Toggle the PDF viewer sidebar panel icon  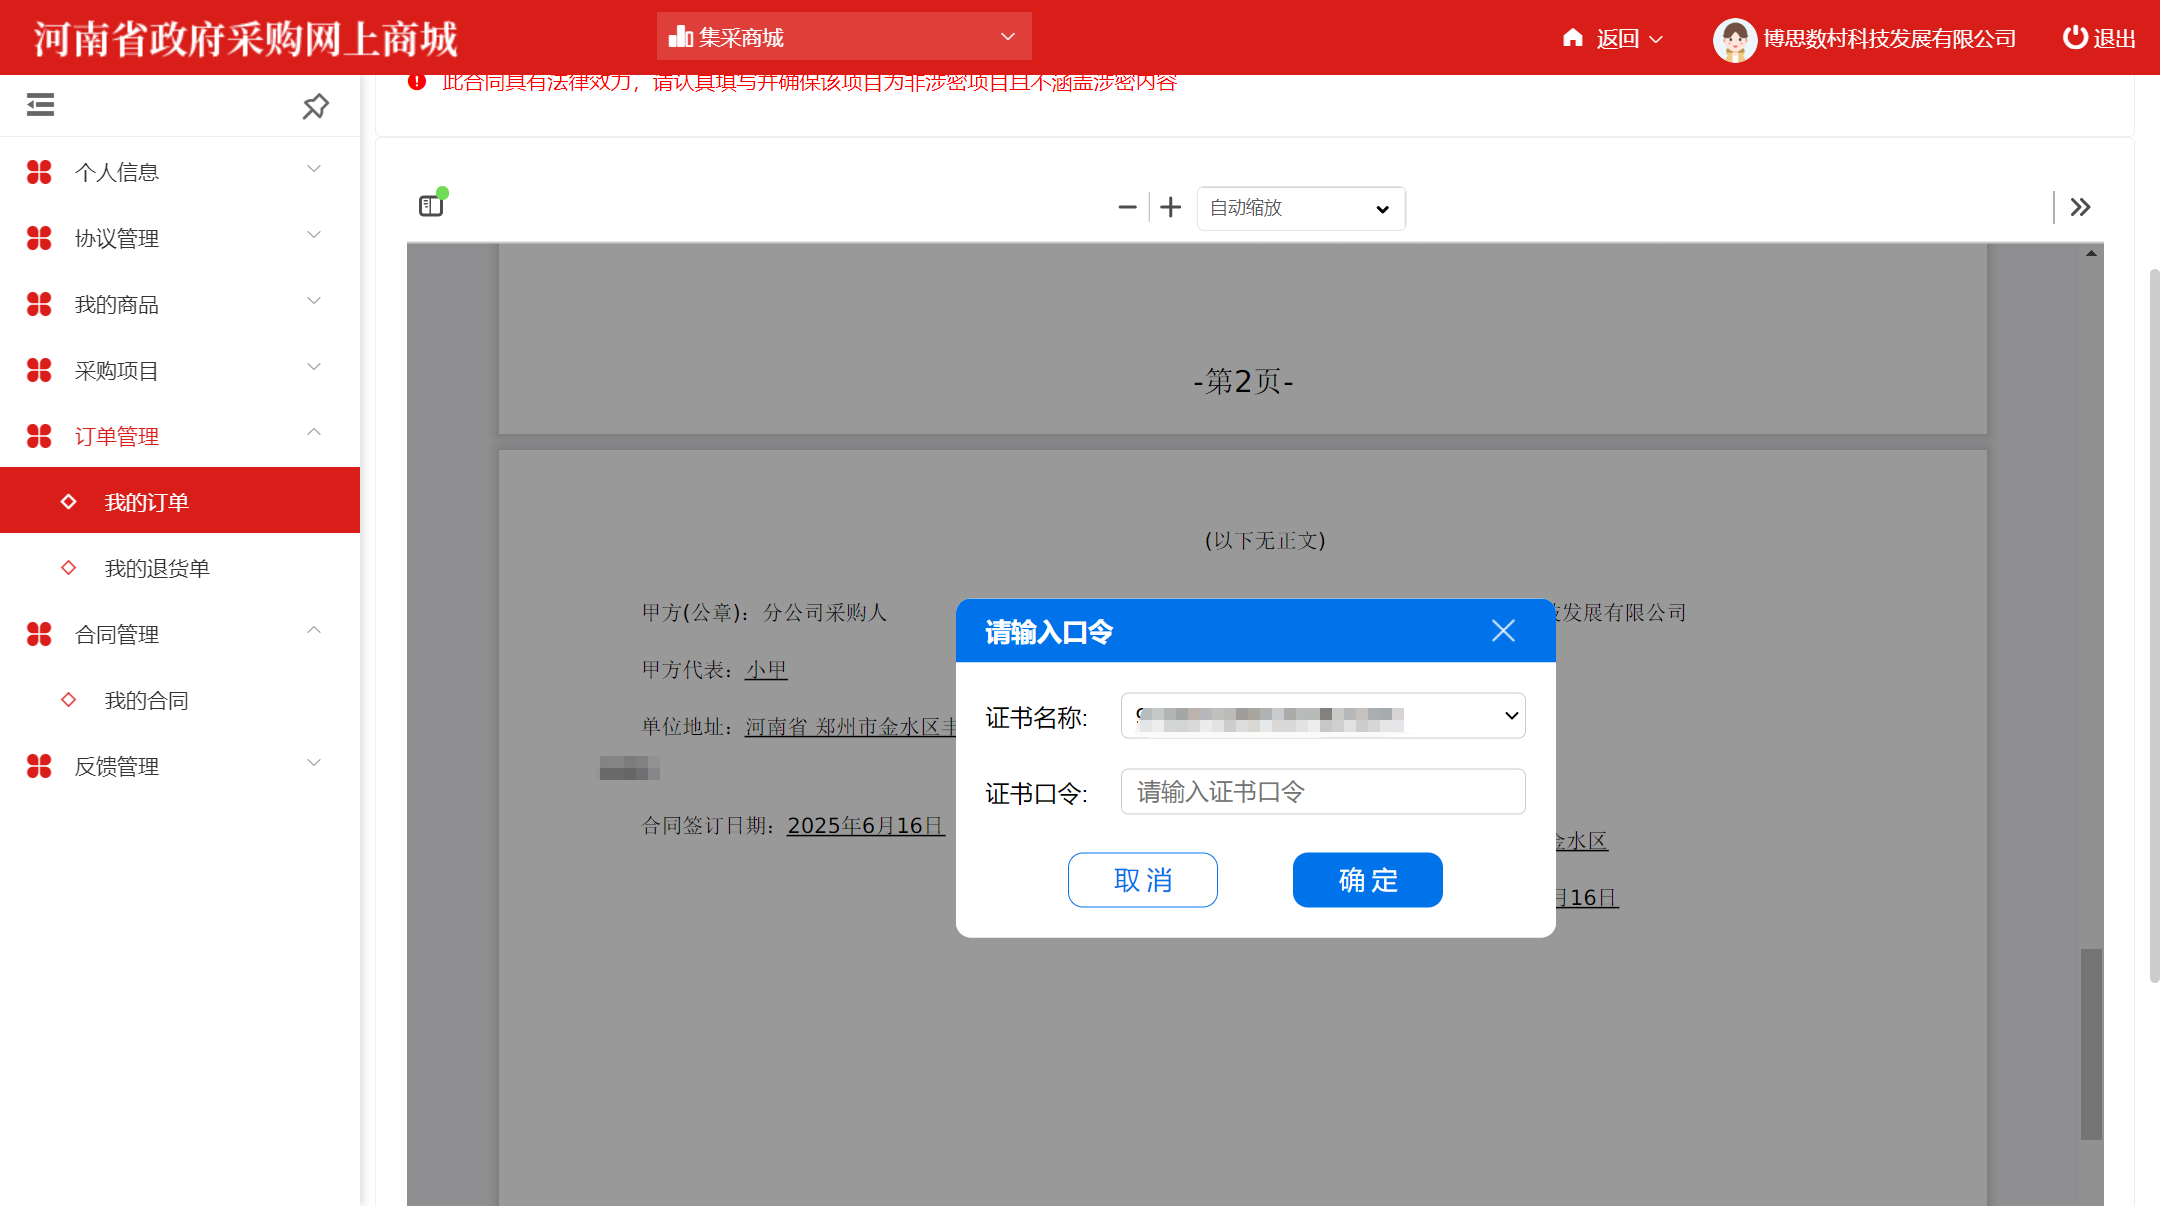click(431, 205)
